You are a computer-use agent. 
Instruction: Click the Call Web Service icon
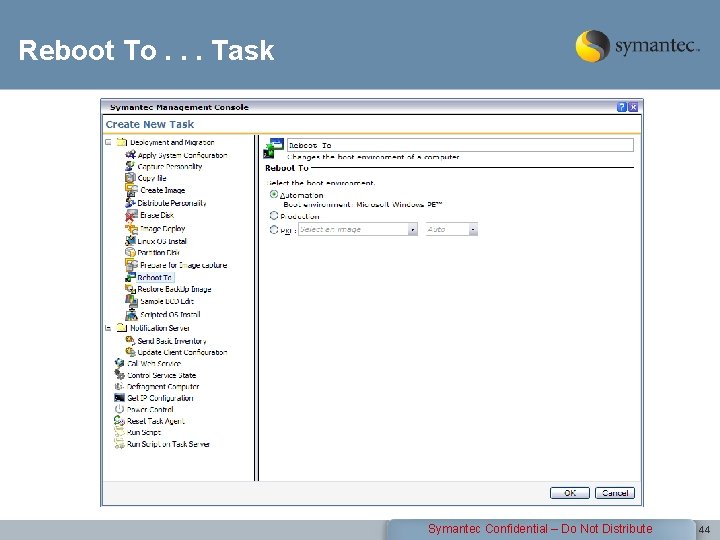click(x=119, y=363)
